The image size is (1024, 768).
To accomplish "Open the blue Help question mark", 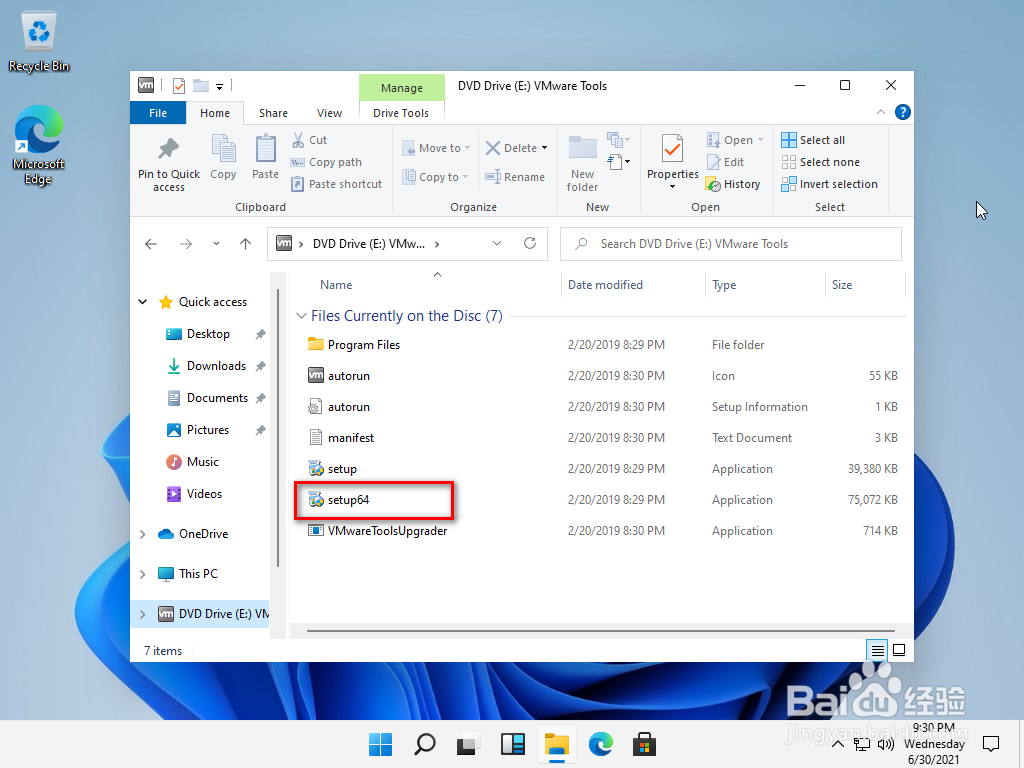I will [903, 112].
